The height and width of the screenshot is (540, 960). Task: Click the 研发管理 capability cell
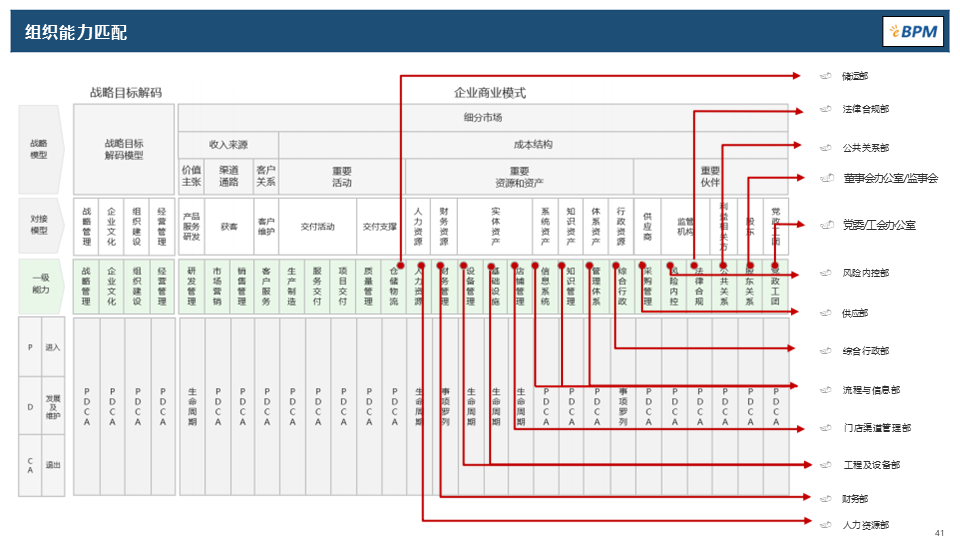(x=191, y=286)
